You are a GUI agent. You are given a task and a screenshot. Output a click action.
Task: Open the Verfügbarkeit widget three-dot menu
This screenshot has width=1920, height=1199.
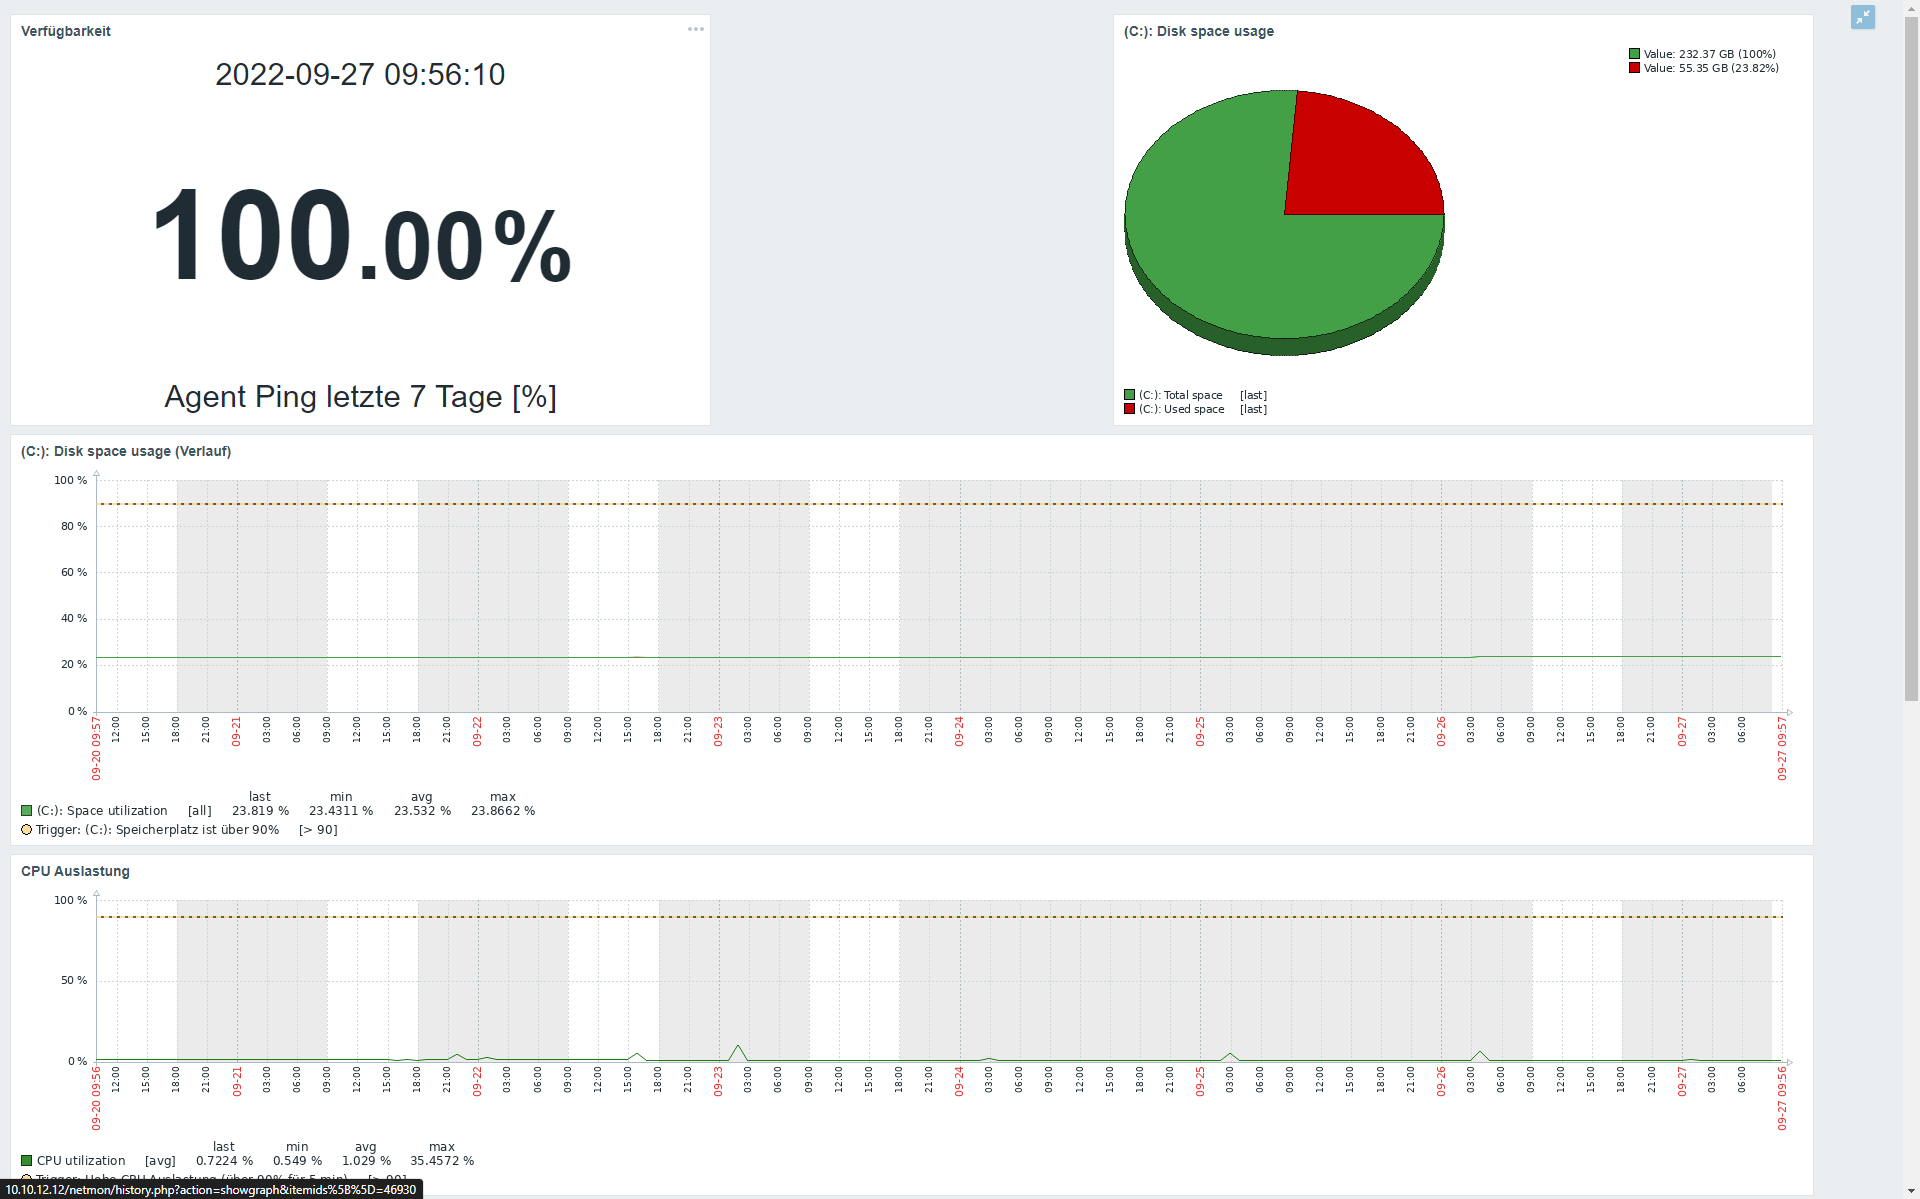696,29
